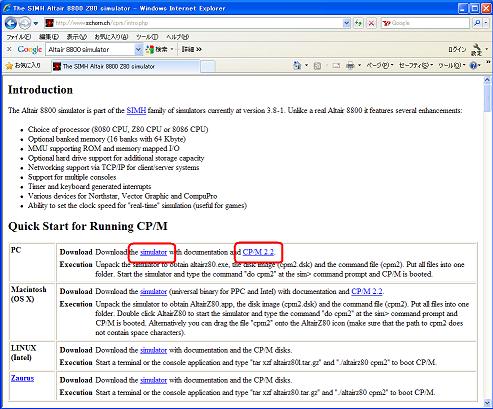Go back with the Back arrow button
The height and width of the screenshot is (409, 493).
point(11,23)
